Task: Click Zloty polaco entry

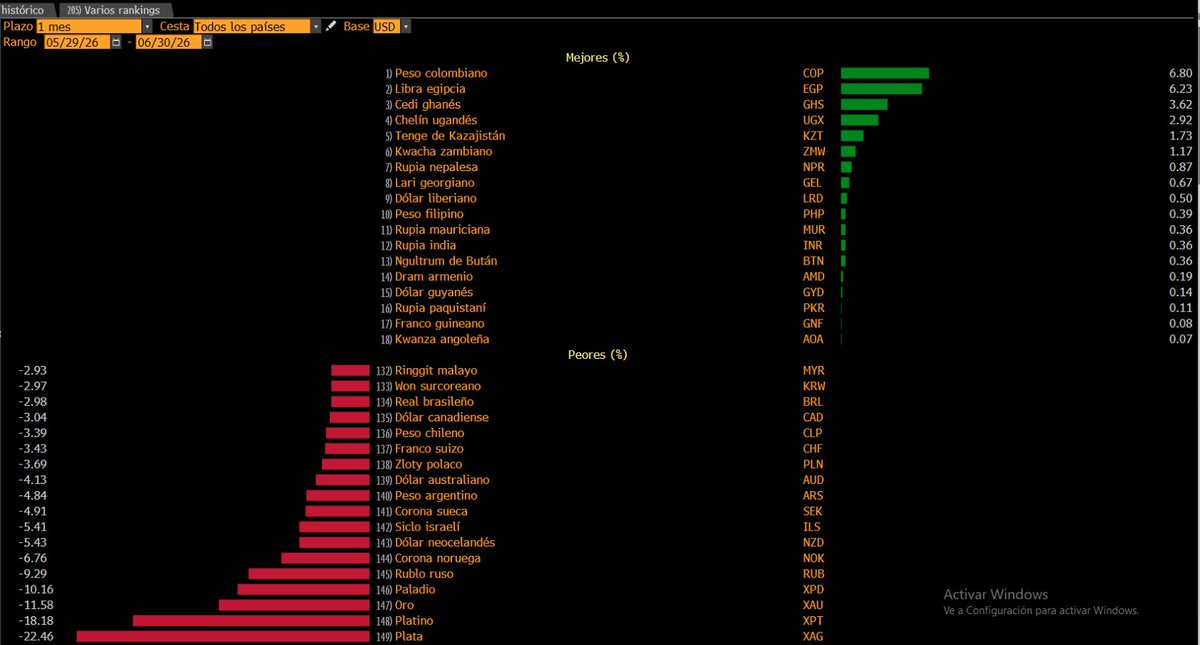Action: pyautogui.click(x=429, y=464)
